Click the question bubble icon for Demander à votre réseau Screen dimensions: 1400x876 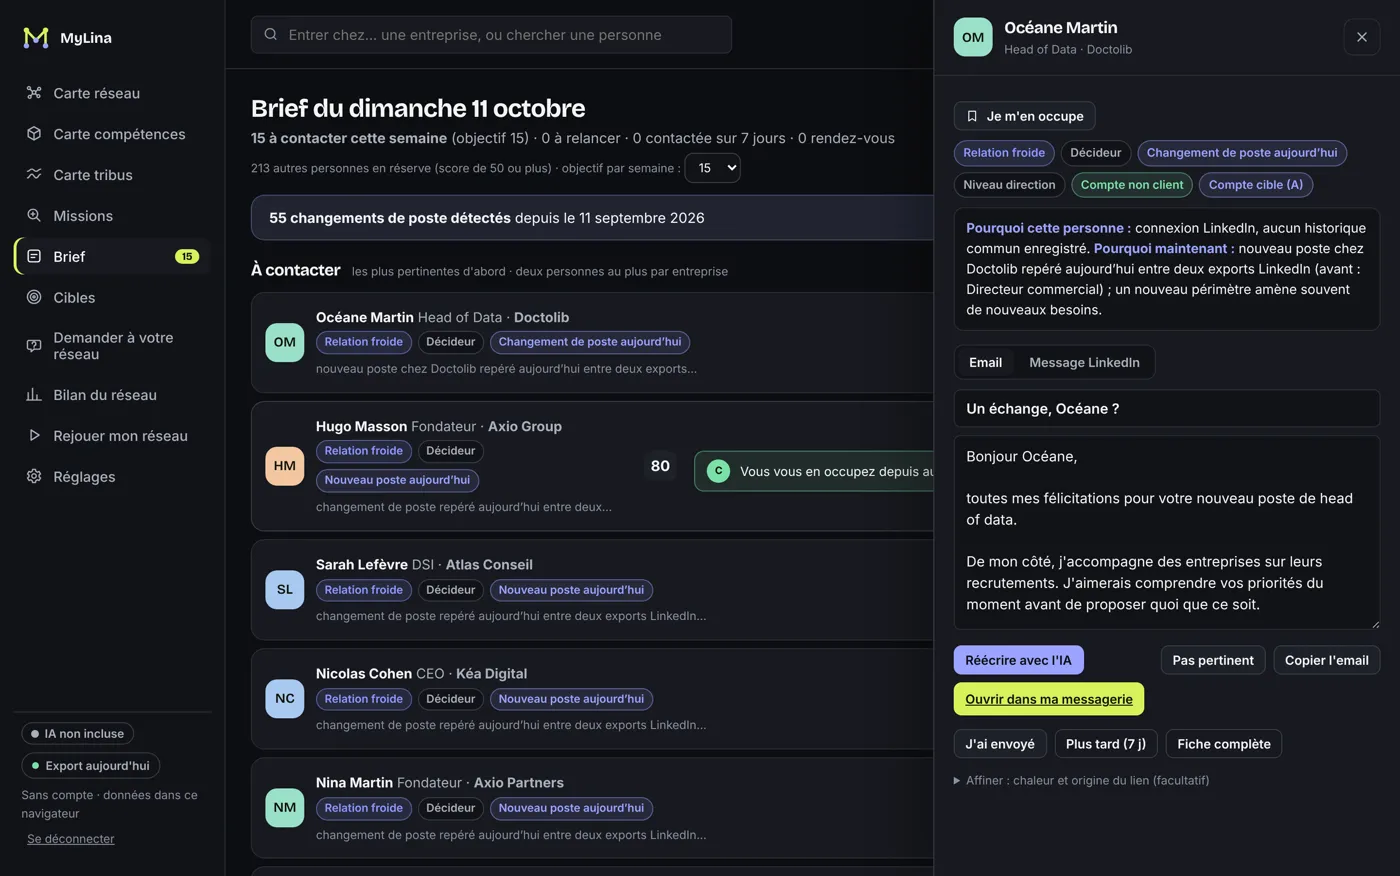coord(34,346)
